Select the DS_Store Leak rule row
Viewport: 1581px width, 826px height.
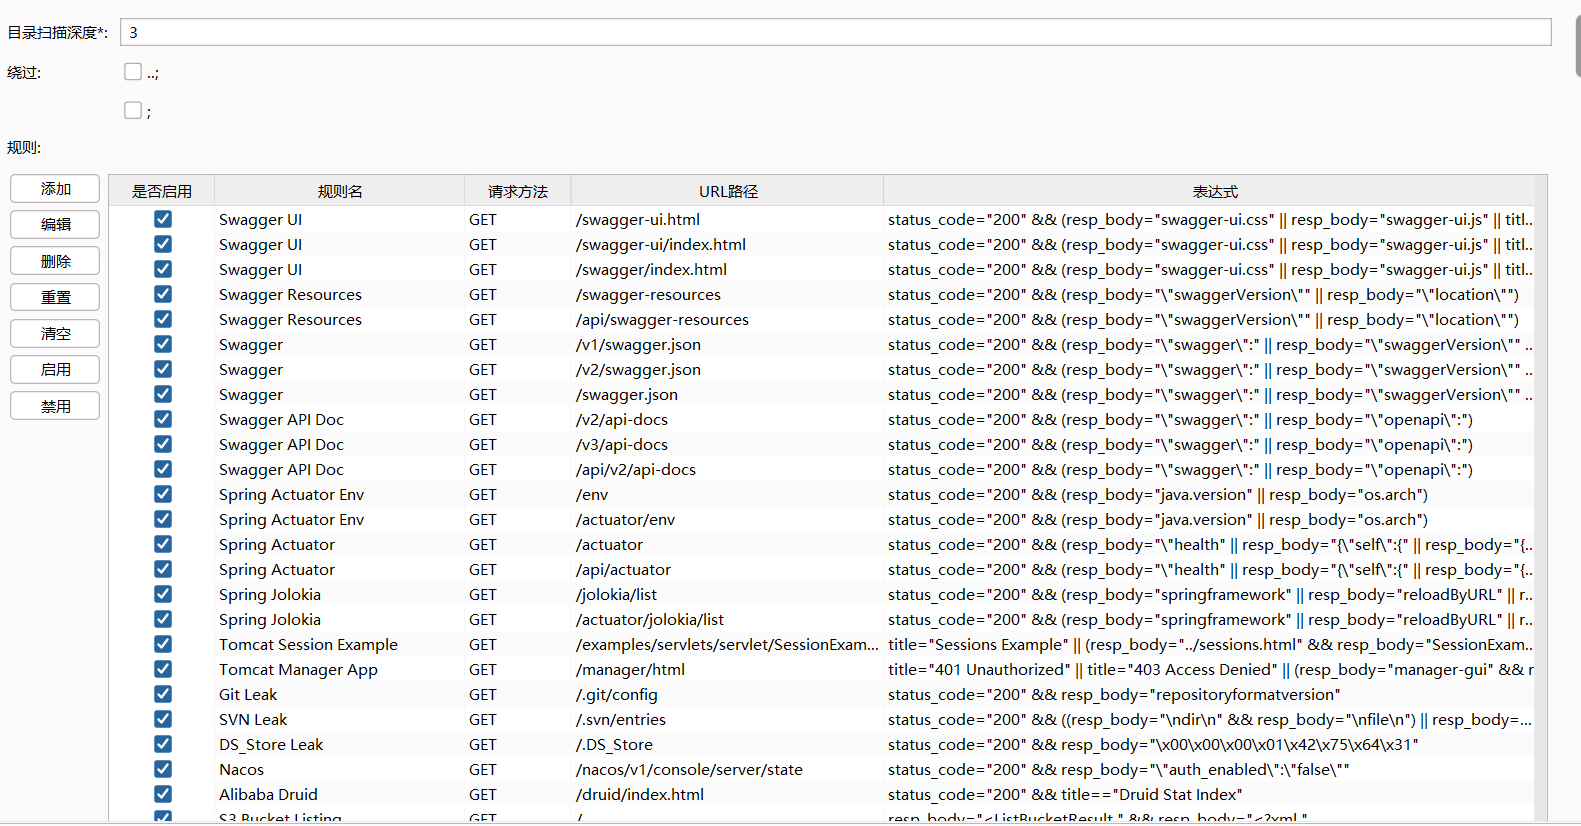pyautogui.click(x=271, y=745)
